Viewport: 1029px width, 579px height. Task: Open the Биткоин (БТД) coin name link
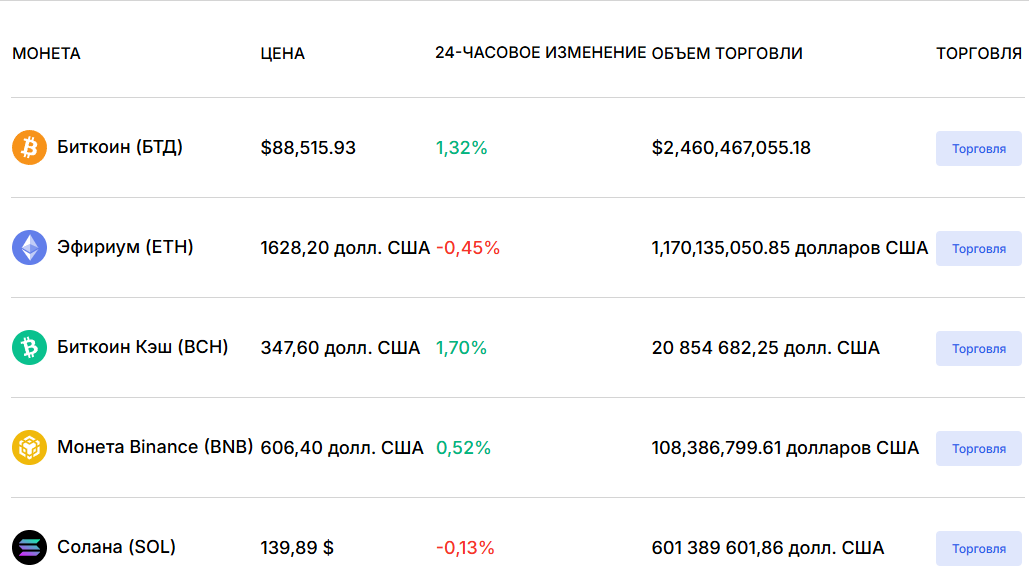[119, 147]
